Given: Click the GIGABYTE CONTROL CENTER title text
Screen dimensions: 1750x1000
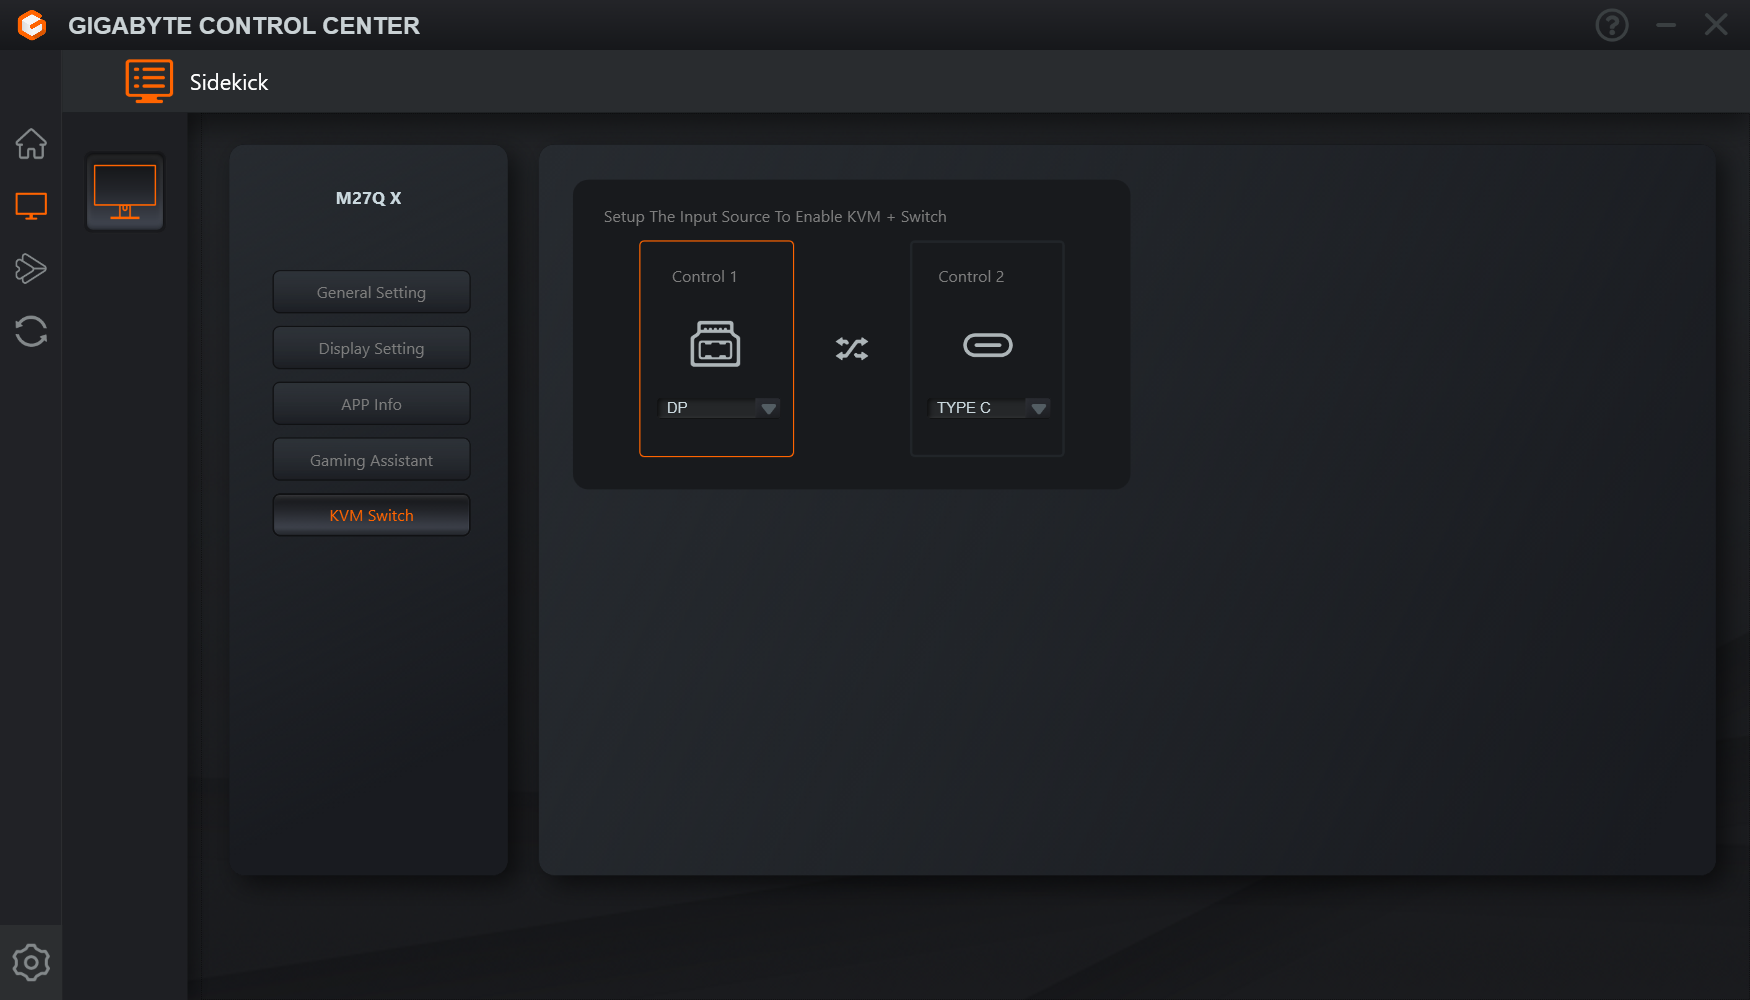Looking at the screenshot, I should [x=244, y=26].
